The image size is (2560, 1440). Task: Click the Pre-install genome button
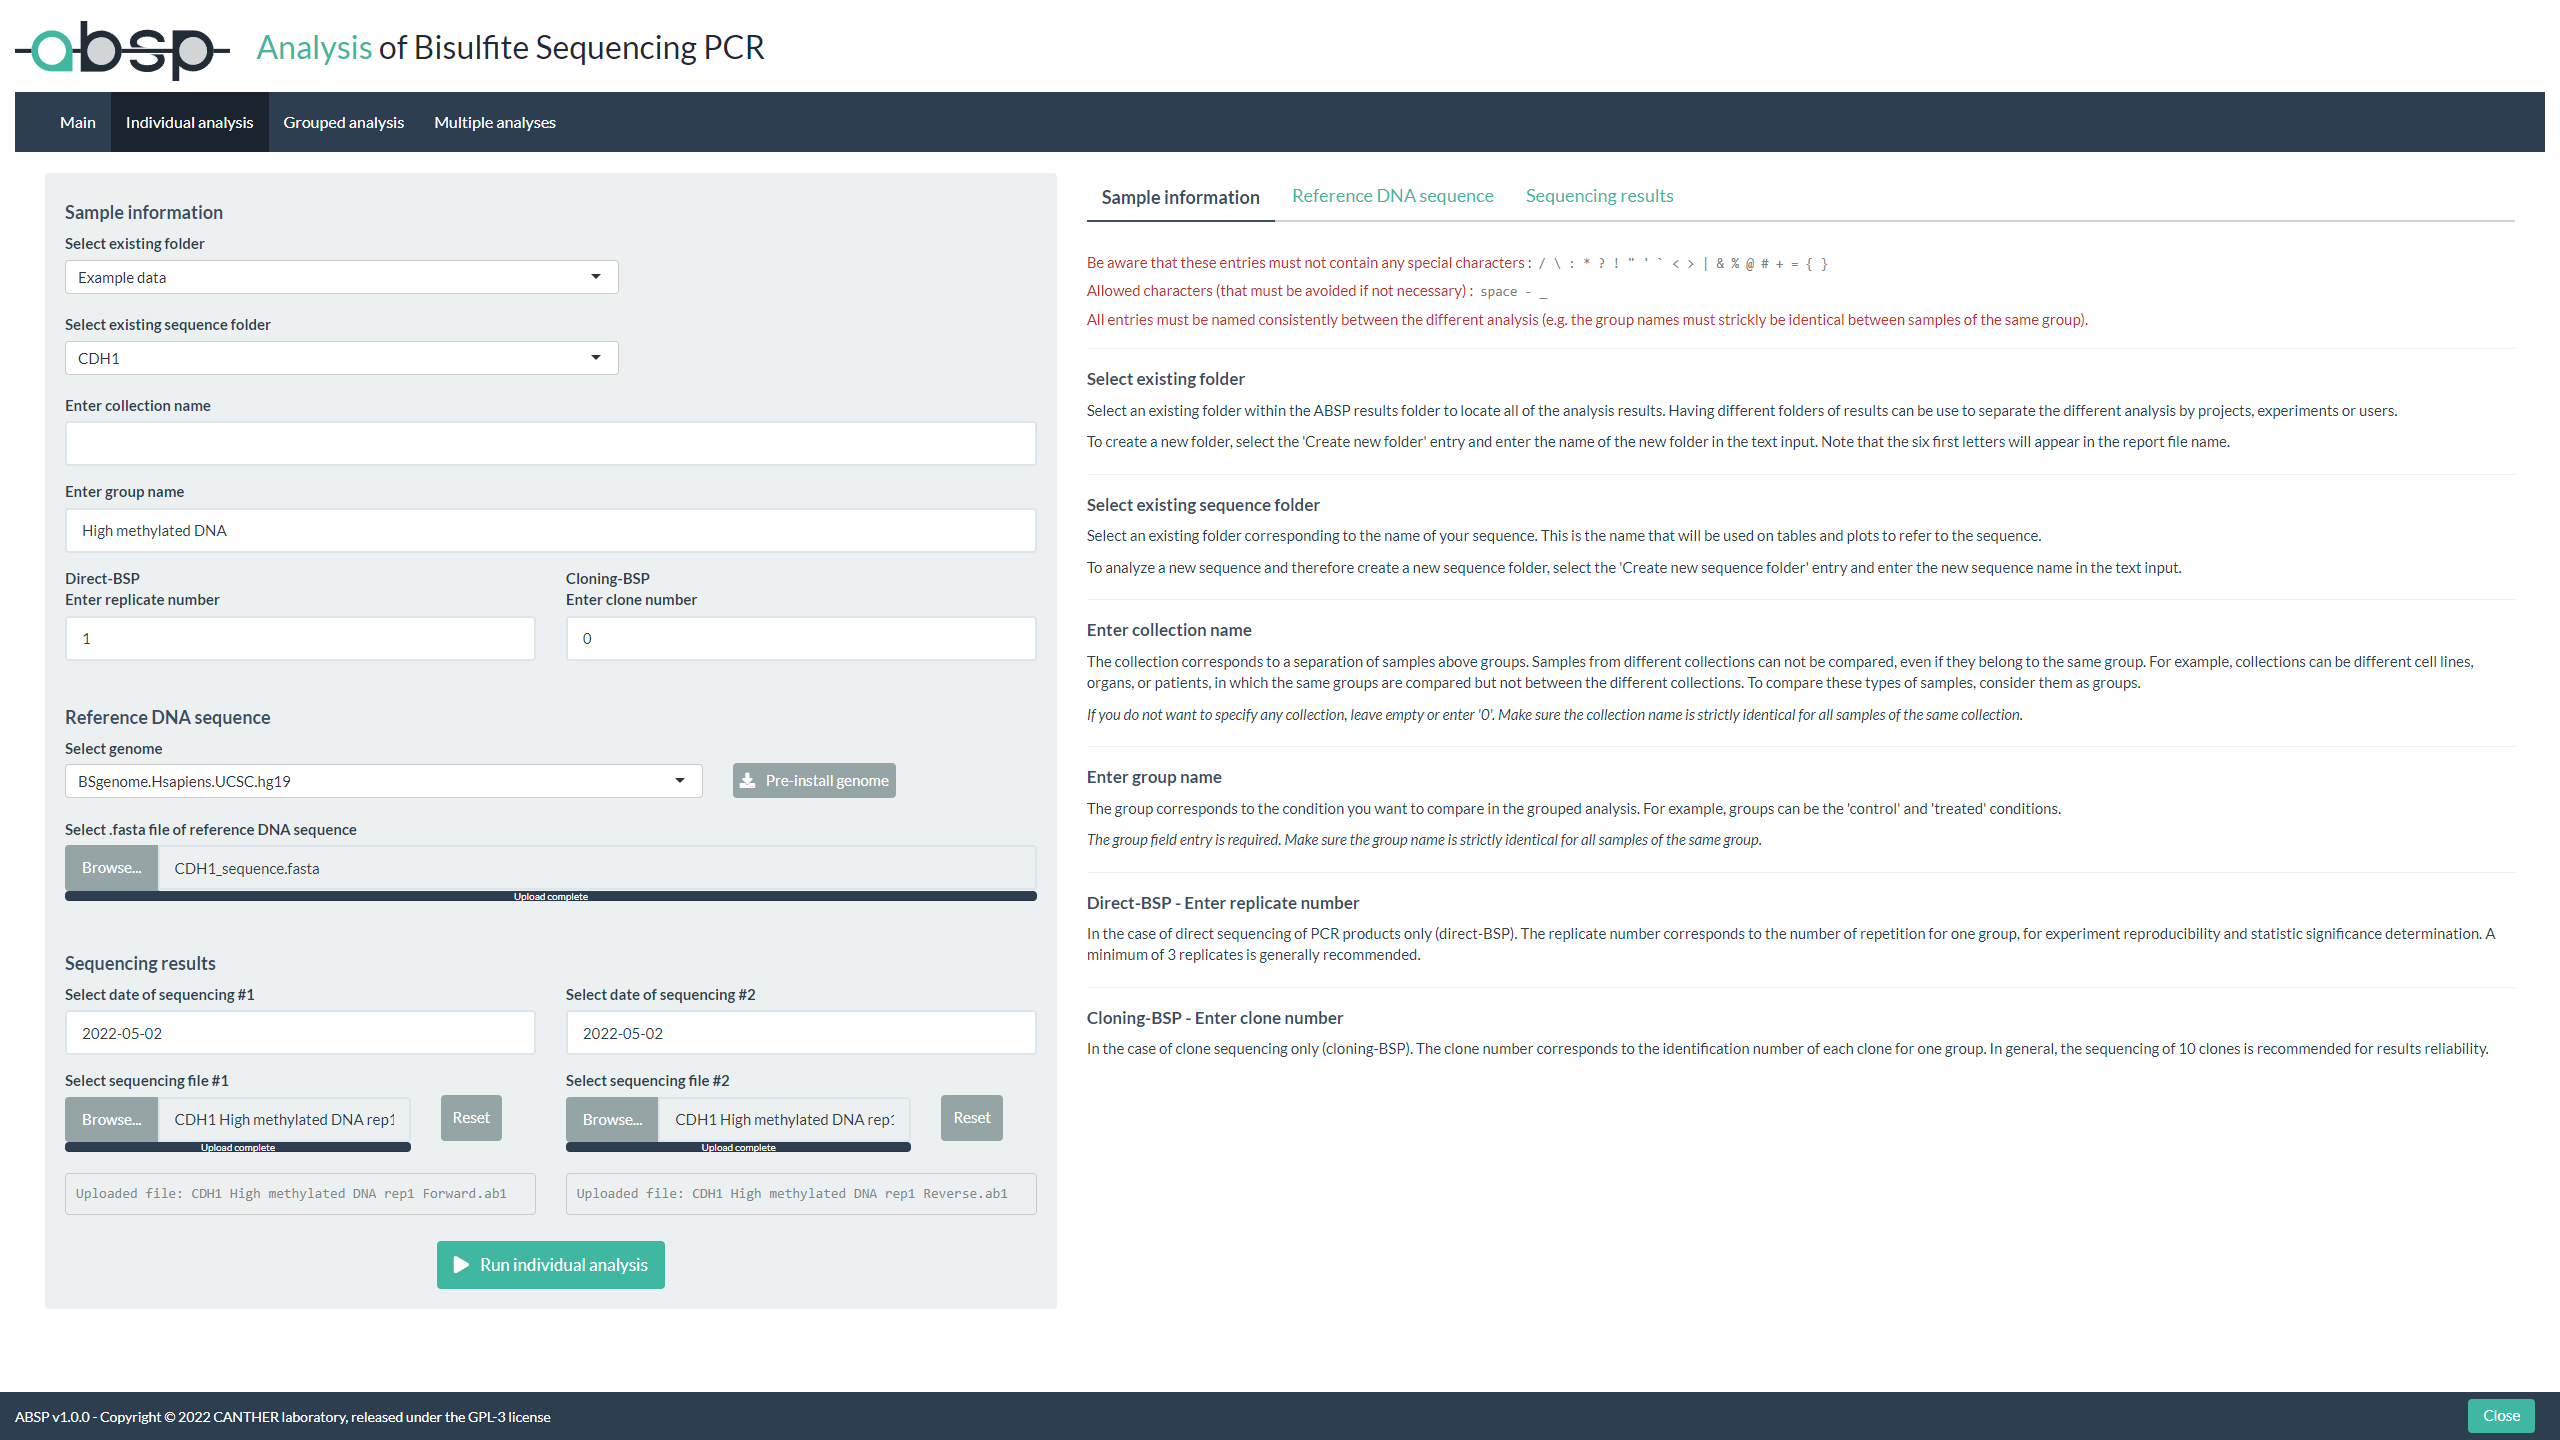pos(812,779)
